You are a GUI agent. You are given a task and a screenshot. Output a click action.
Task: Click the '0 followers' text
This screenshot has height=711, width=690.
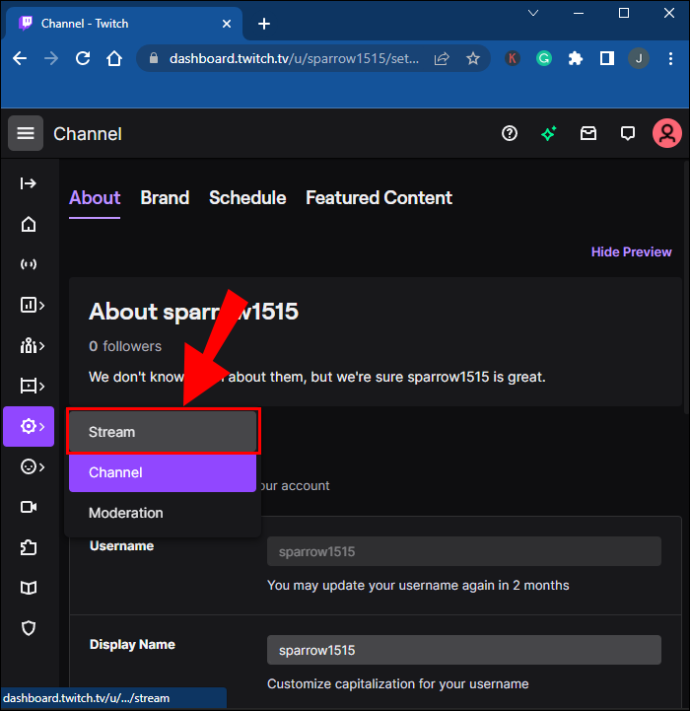tap(125, 346)
